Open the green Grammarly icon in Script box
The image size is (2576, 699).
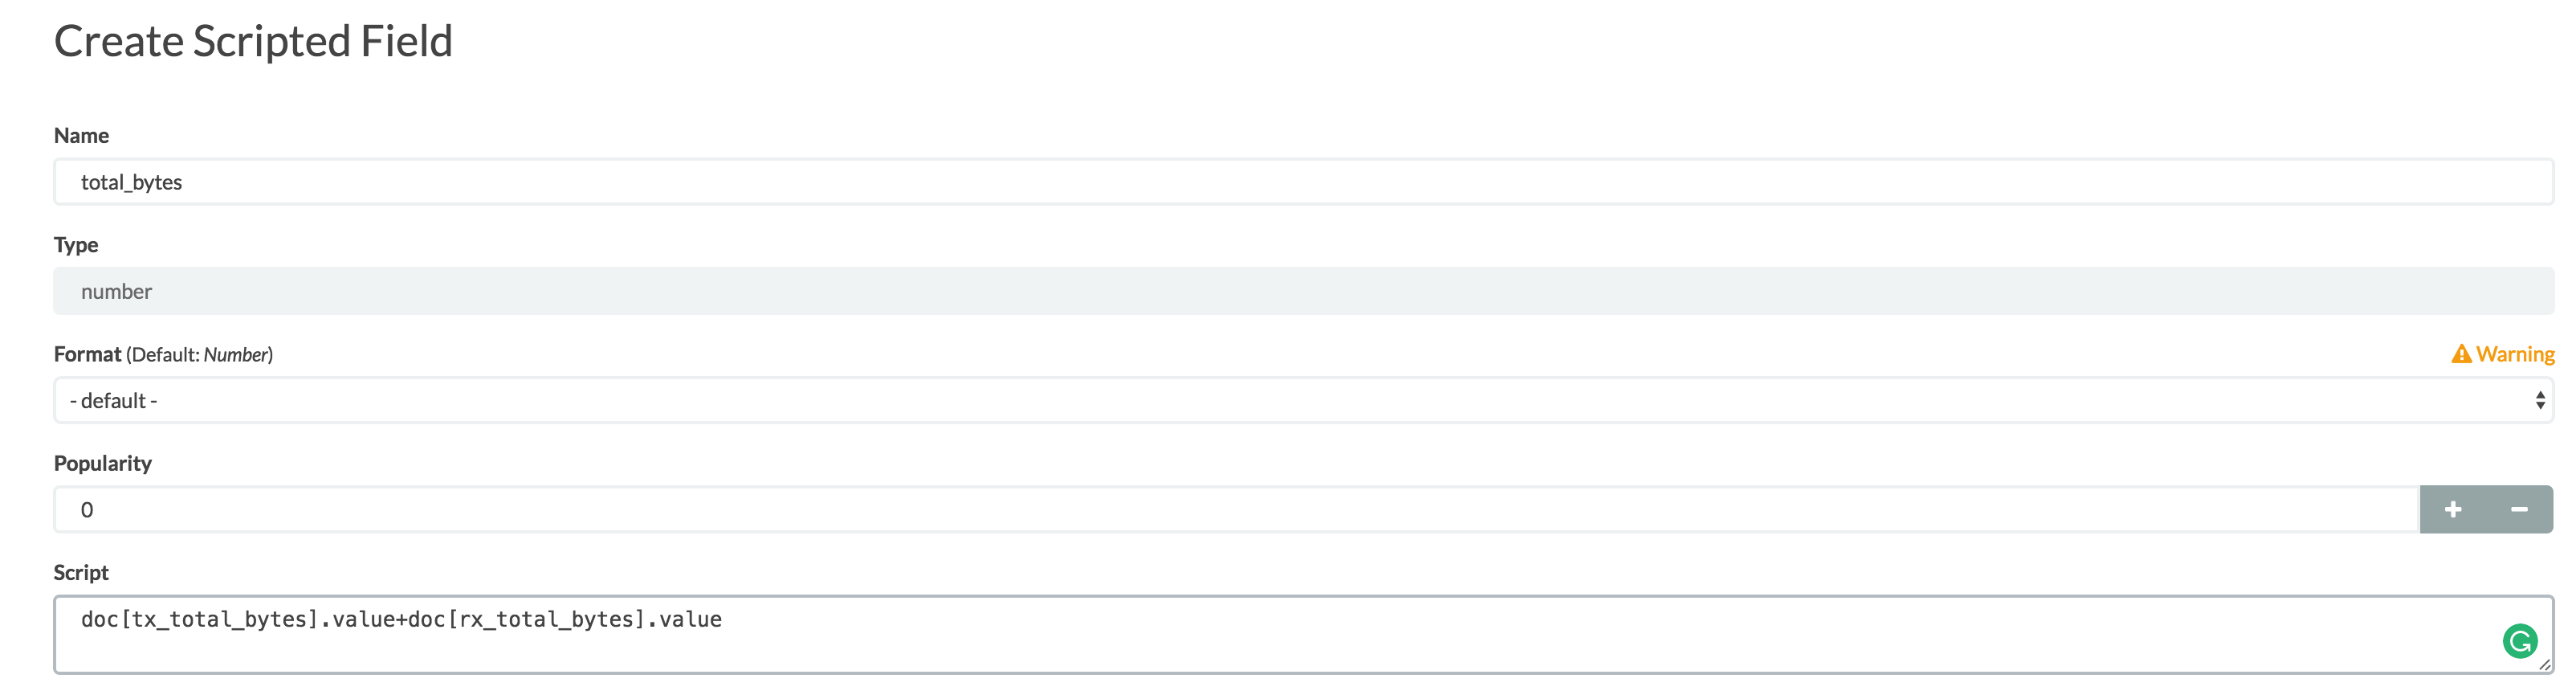coord(2520,641)
